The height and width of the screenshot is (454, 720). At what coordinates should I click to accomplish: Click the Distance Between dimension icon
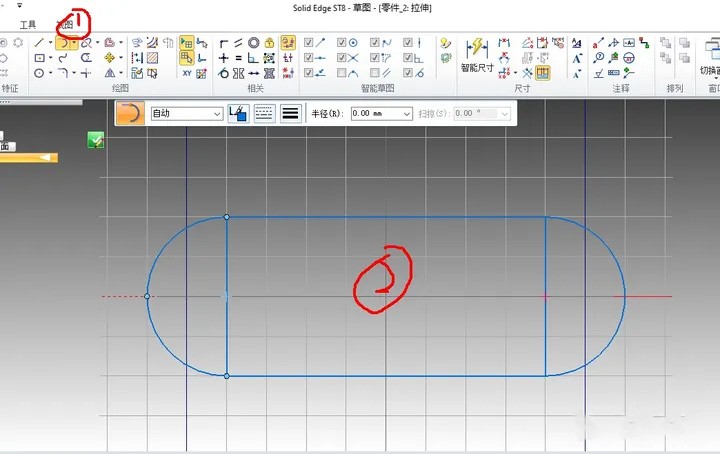504,43
